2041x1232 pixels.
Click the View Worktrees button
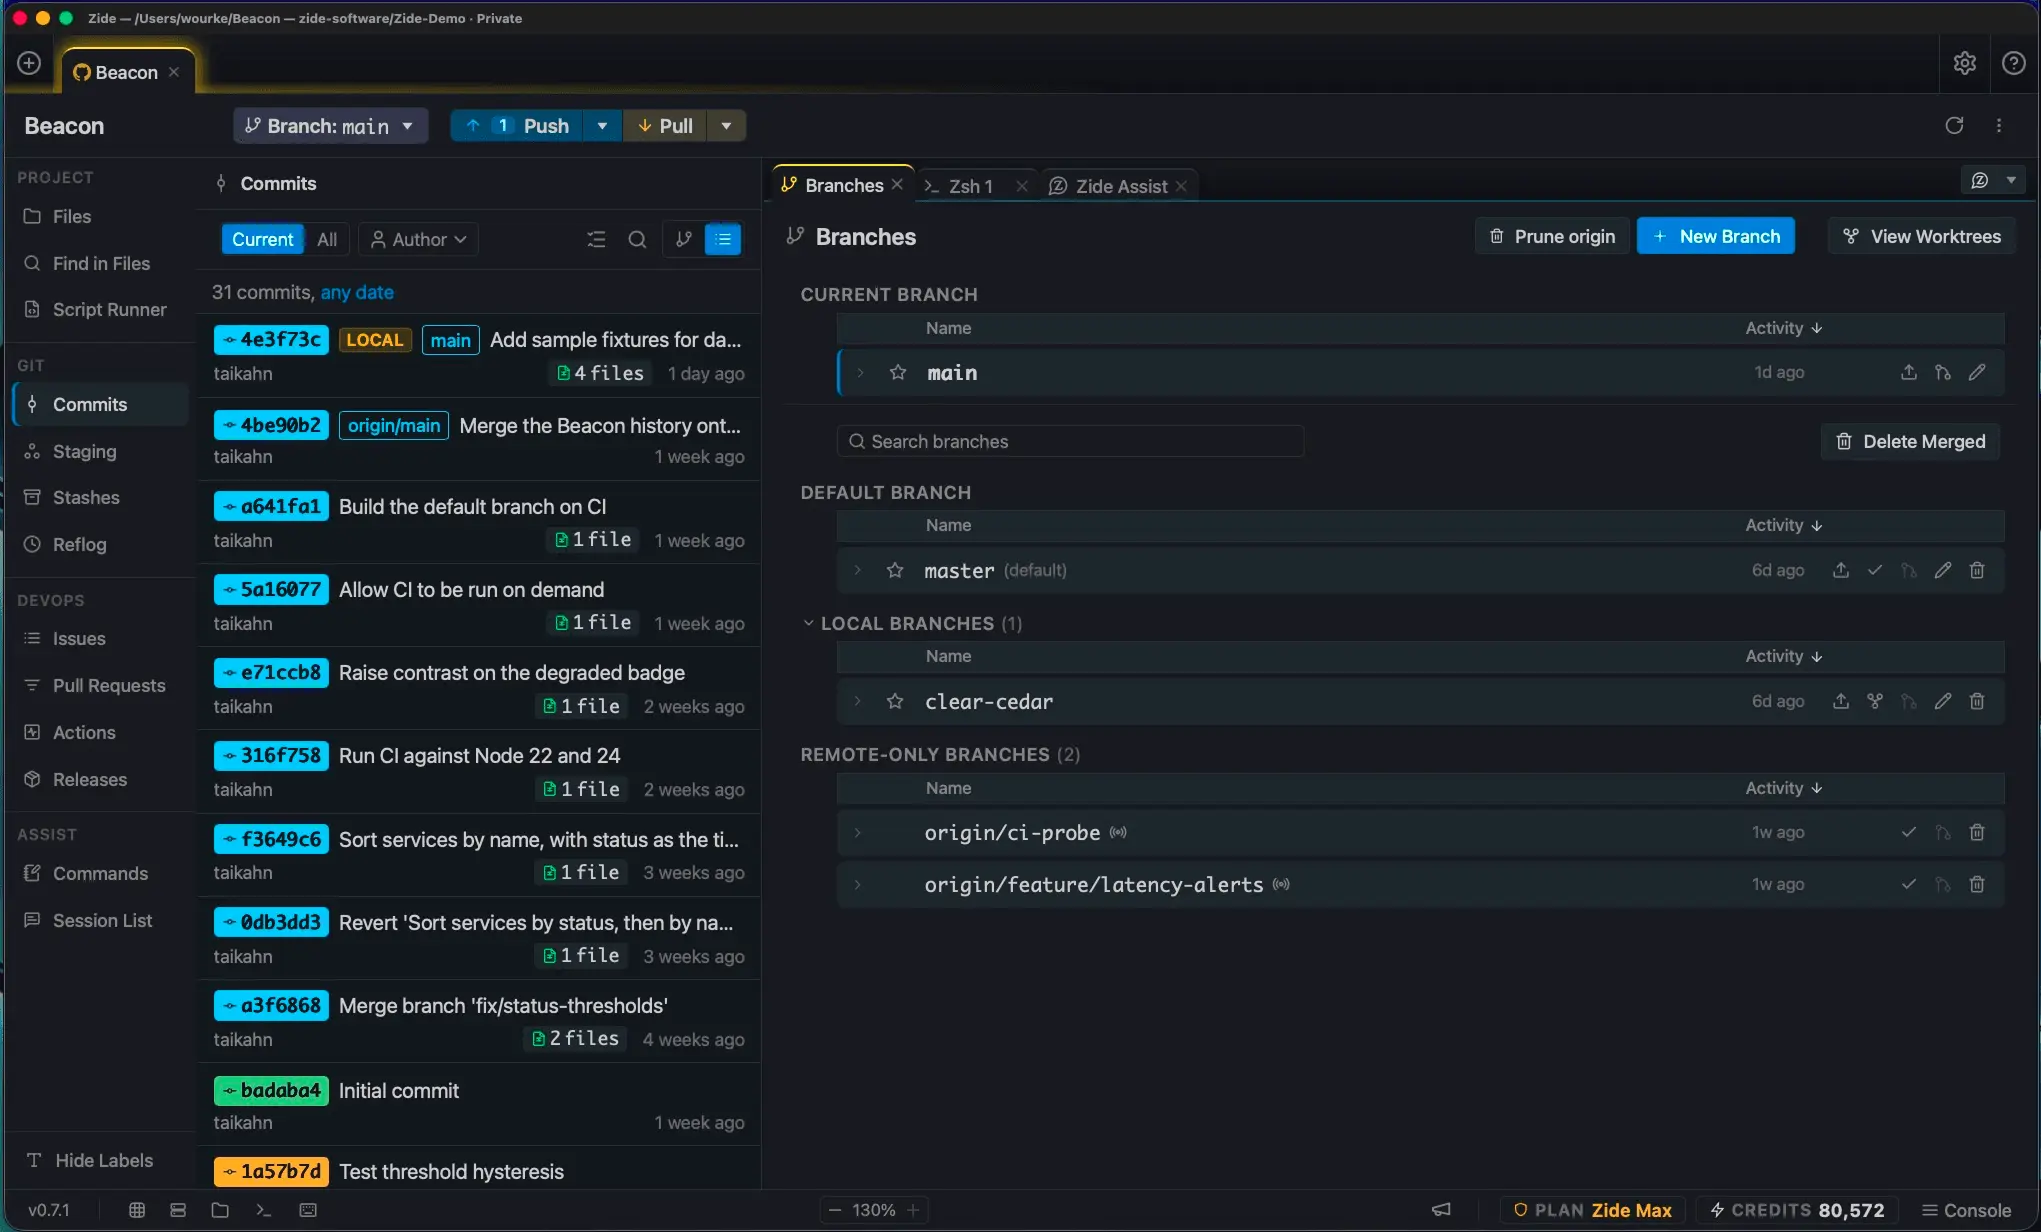pos(1921,236)
